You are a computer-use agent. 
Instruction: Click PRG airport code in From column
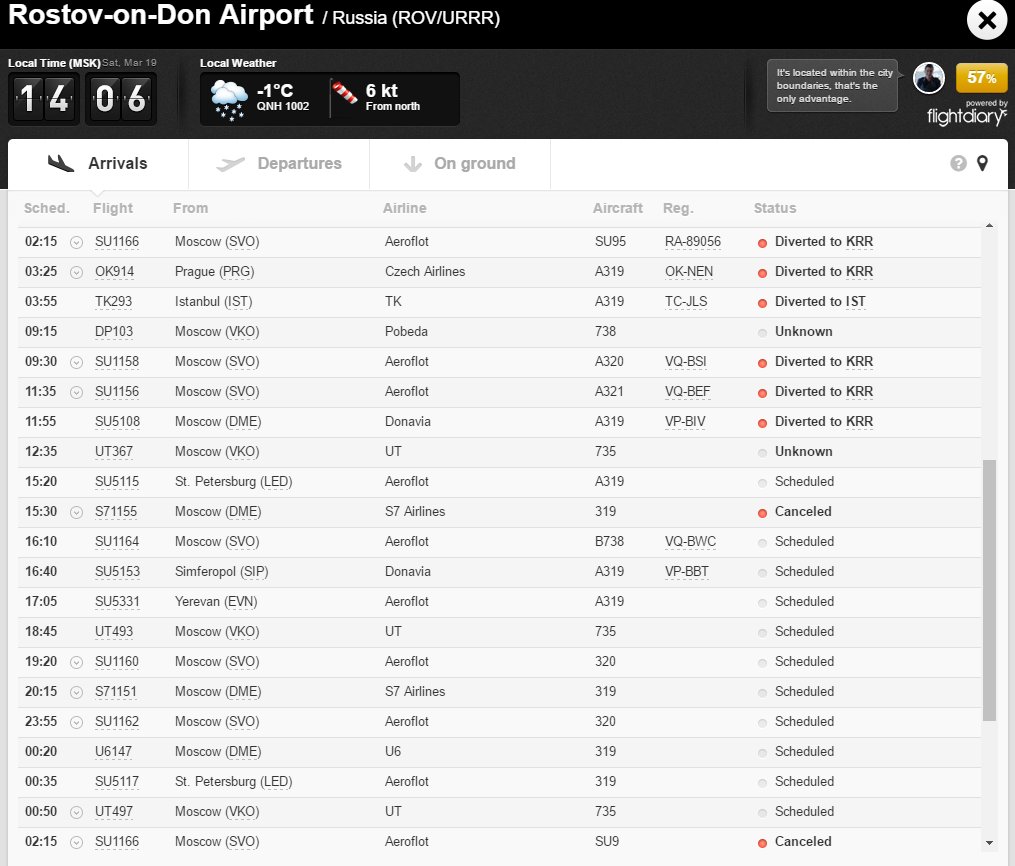[x=237, y=272]
